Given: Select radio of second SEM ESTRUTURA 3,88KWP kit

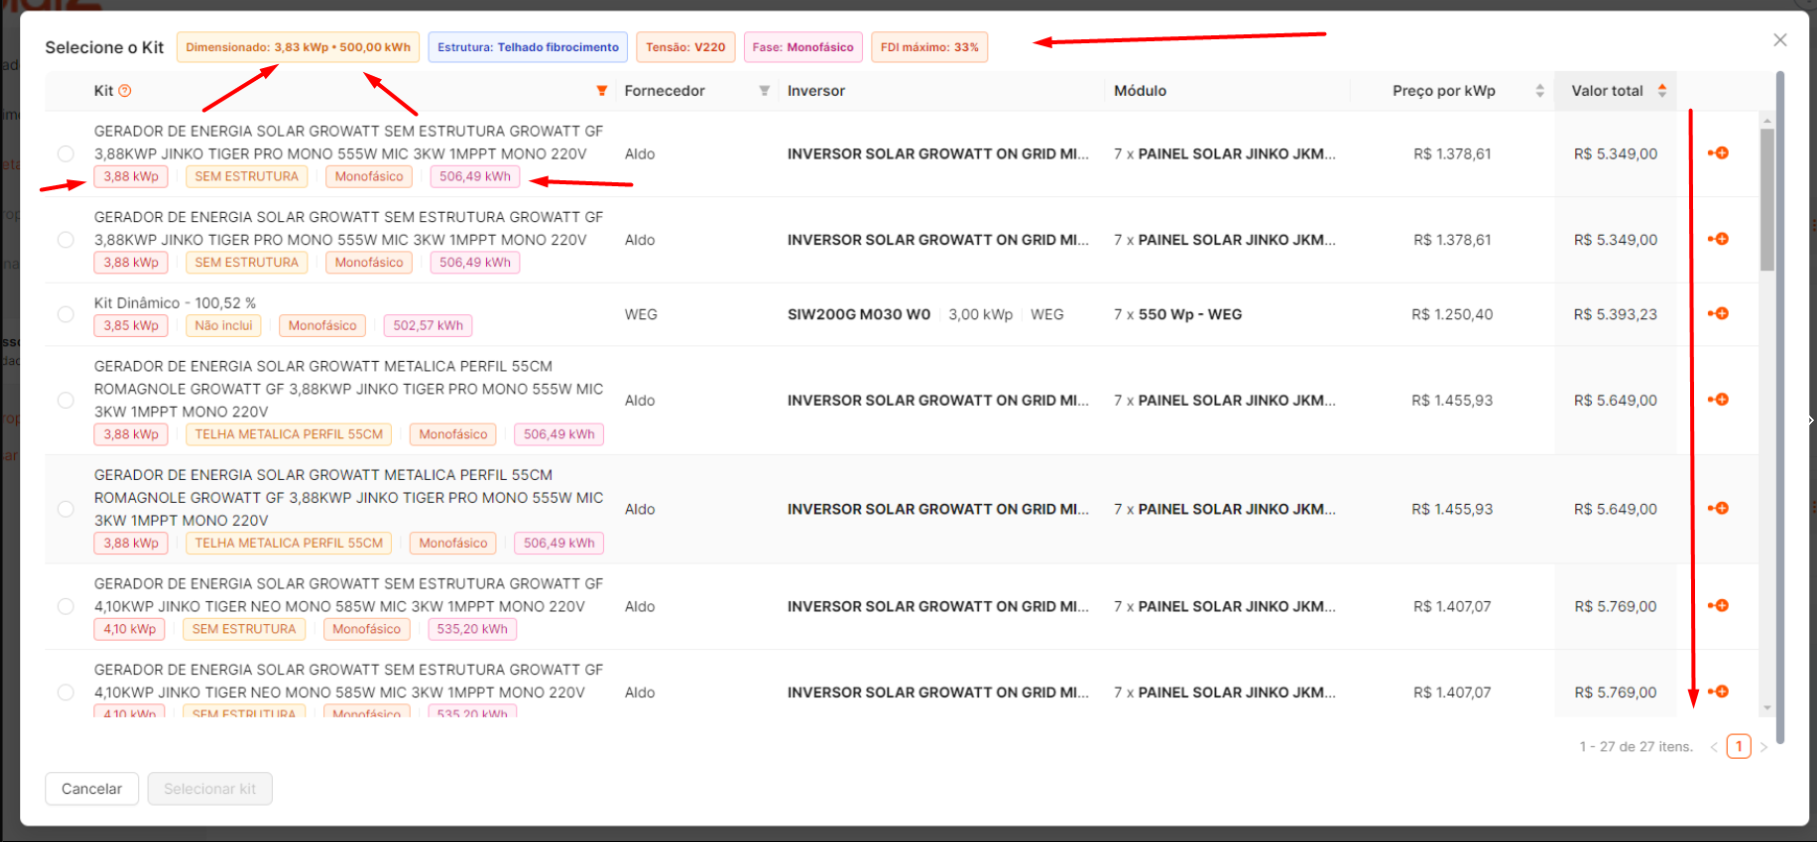Looking at the screenshot, I should (x=66, y=240).
